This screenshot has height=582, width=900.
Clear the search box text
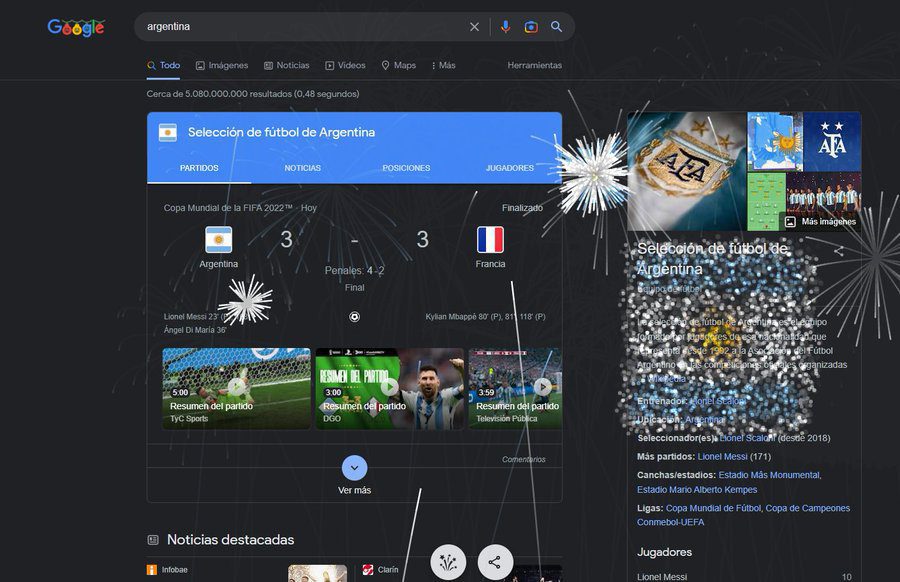pos(474,27)
